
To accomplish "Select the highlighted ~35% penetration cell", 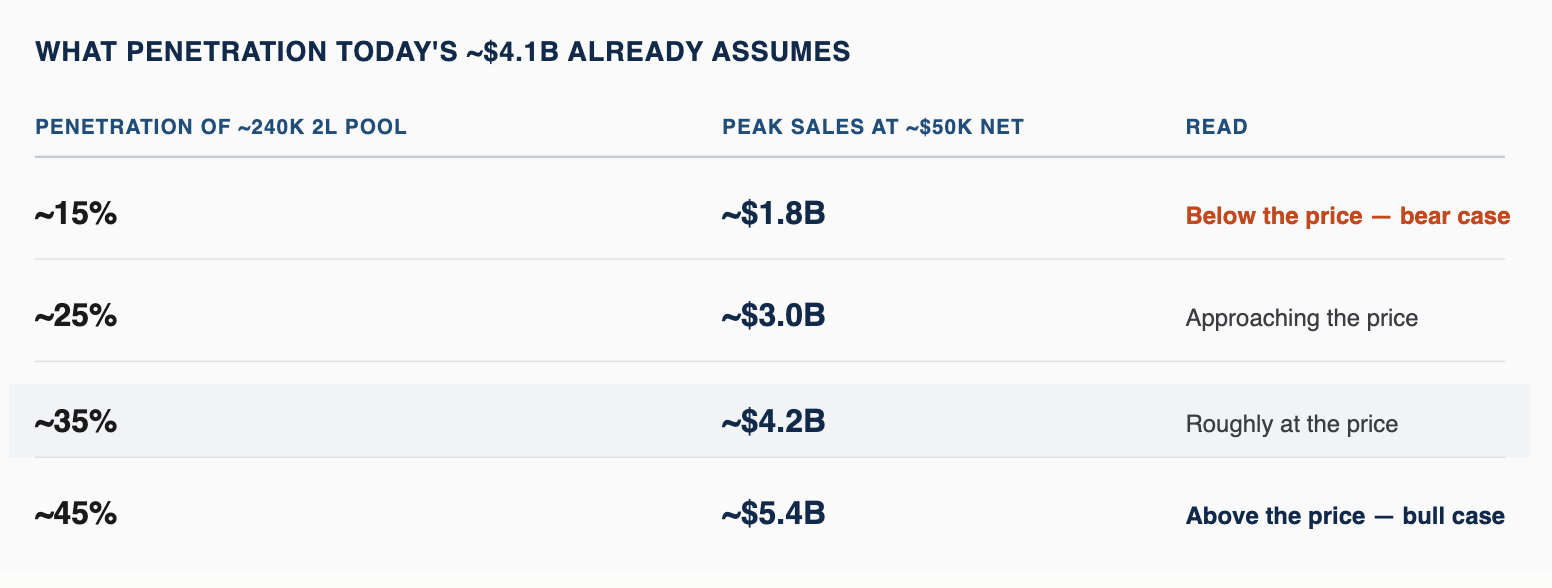I will tap(76, 422).
